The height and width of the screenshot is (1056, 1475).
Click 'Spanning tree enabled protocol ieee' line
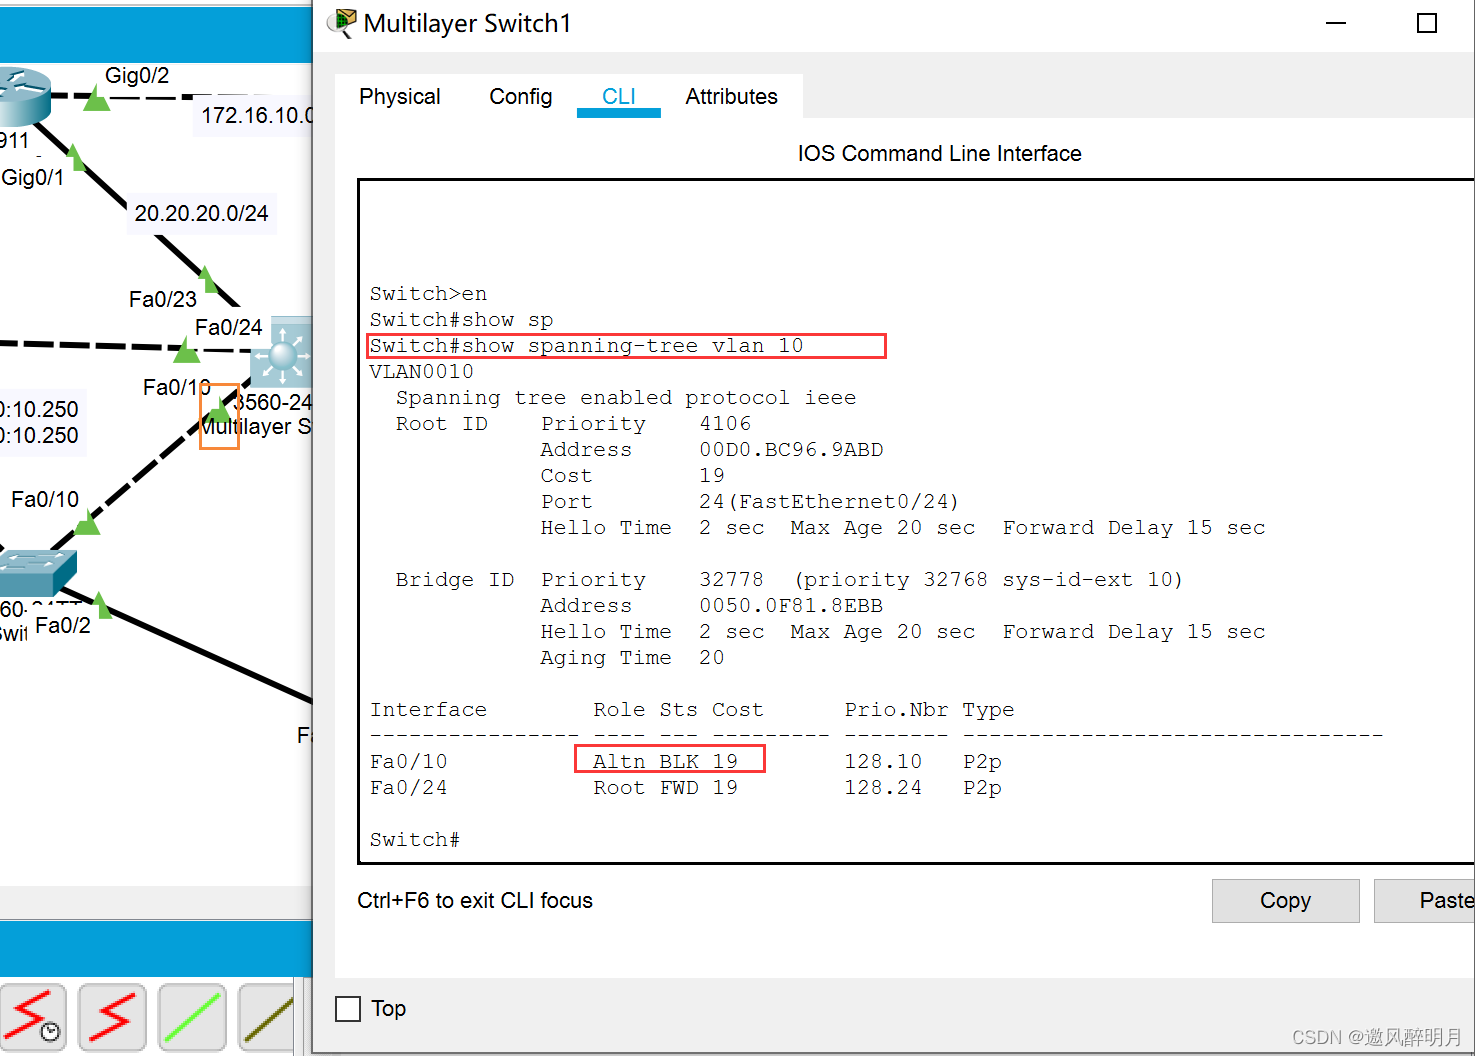click(626, 398)
